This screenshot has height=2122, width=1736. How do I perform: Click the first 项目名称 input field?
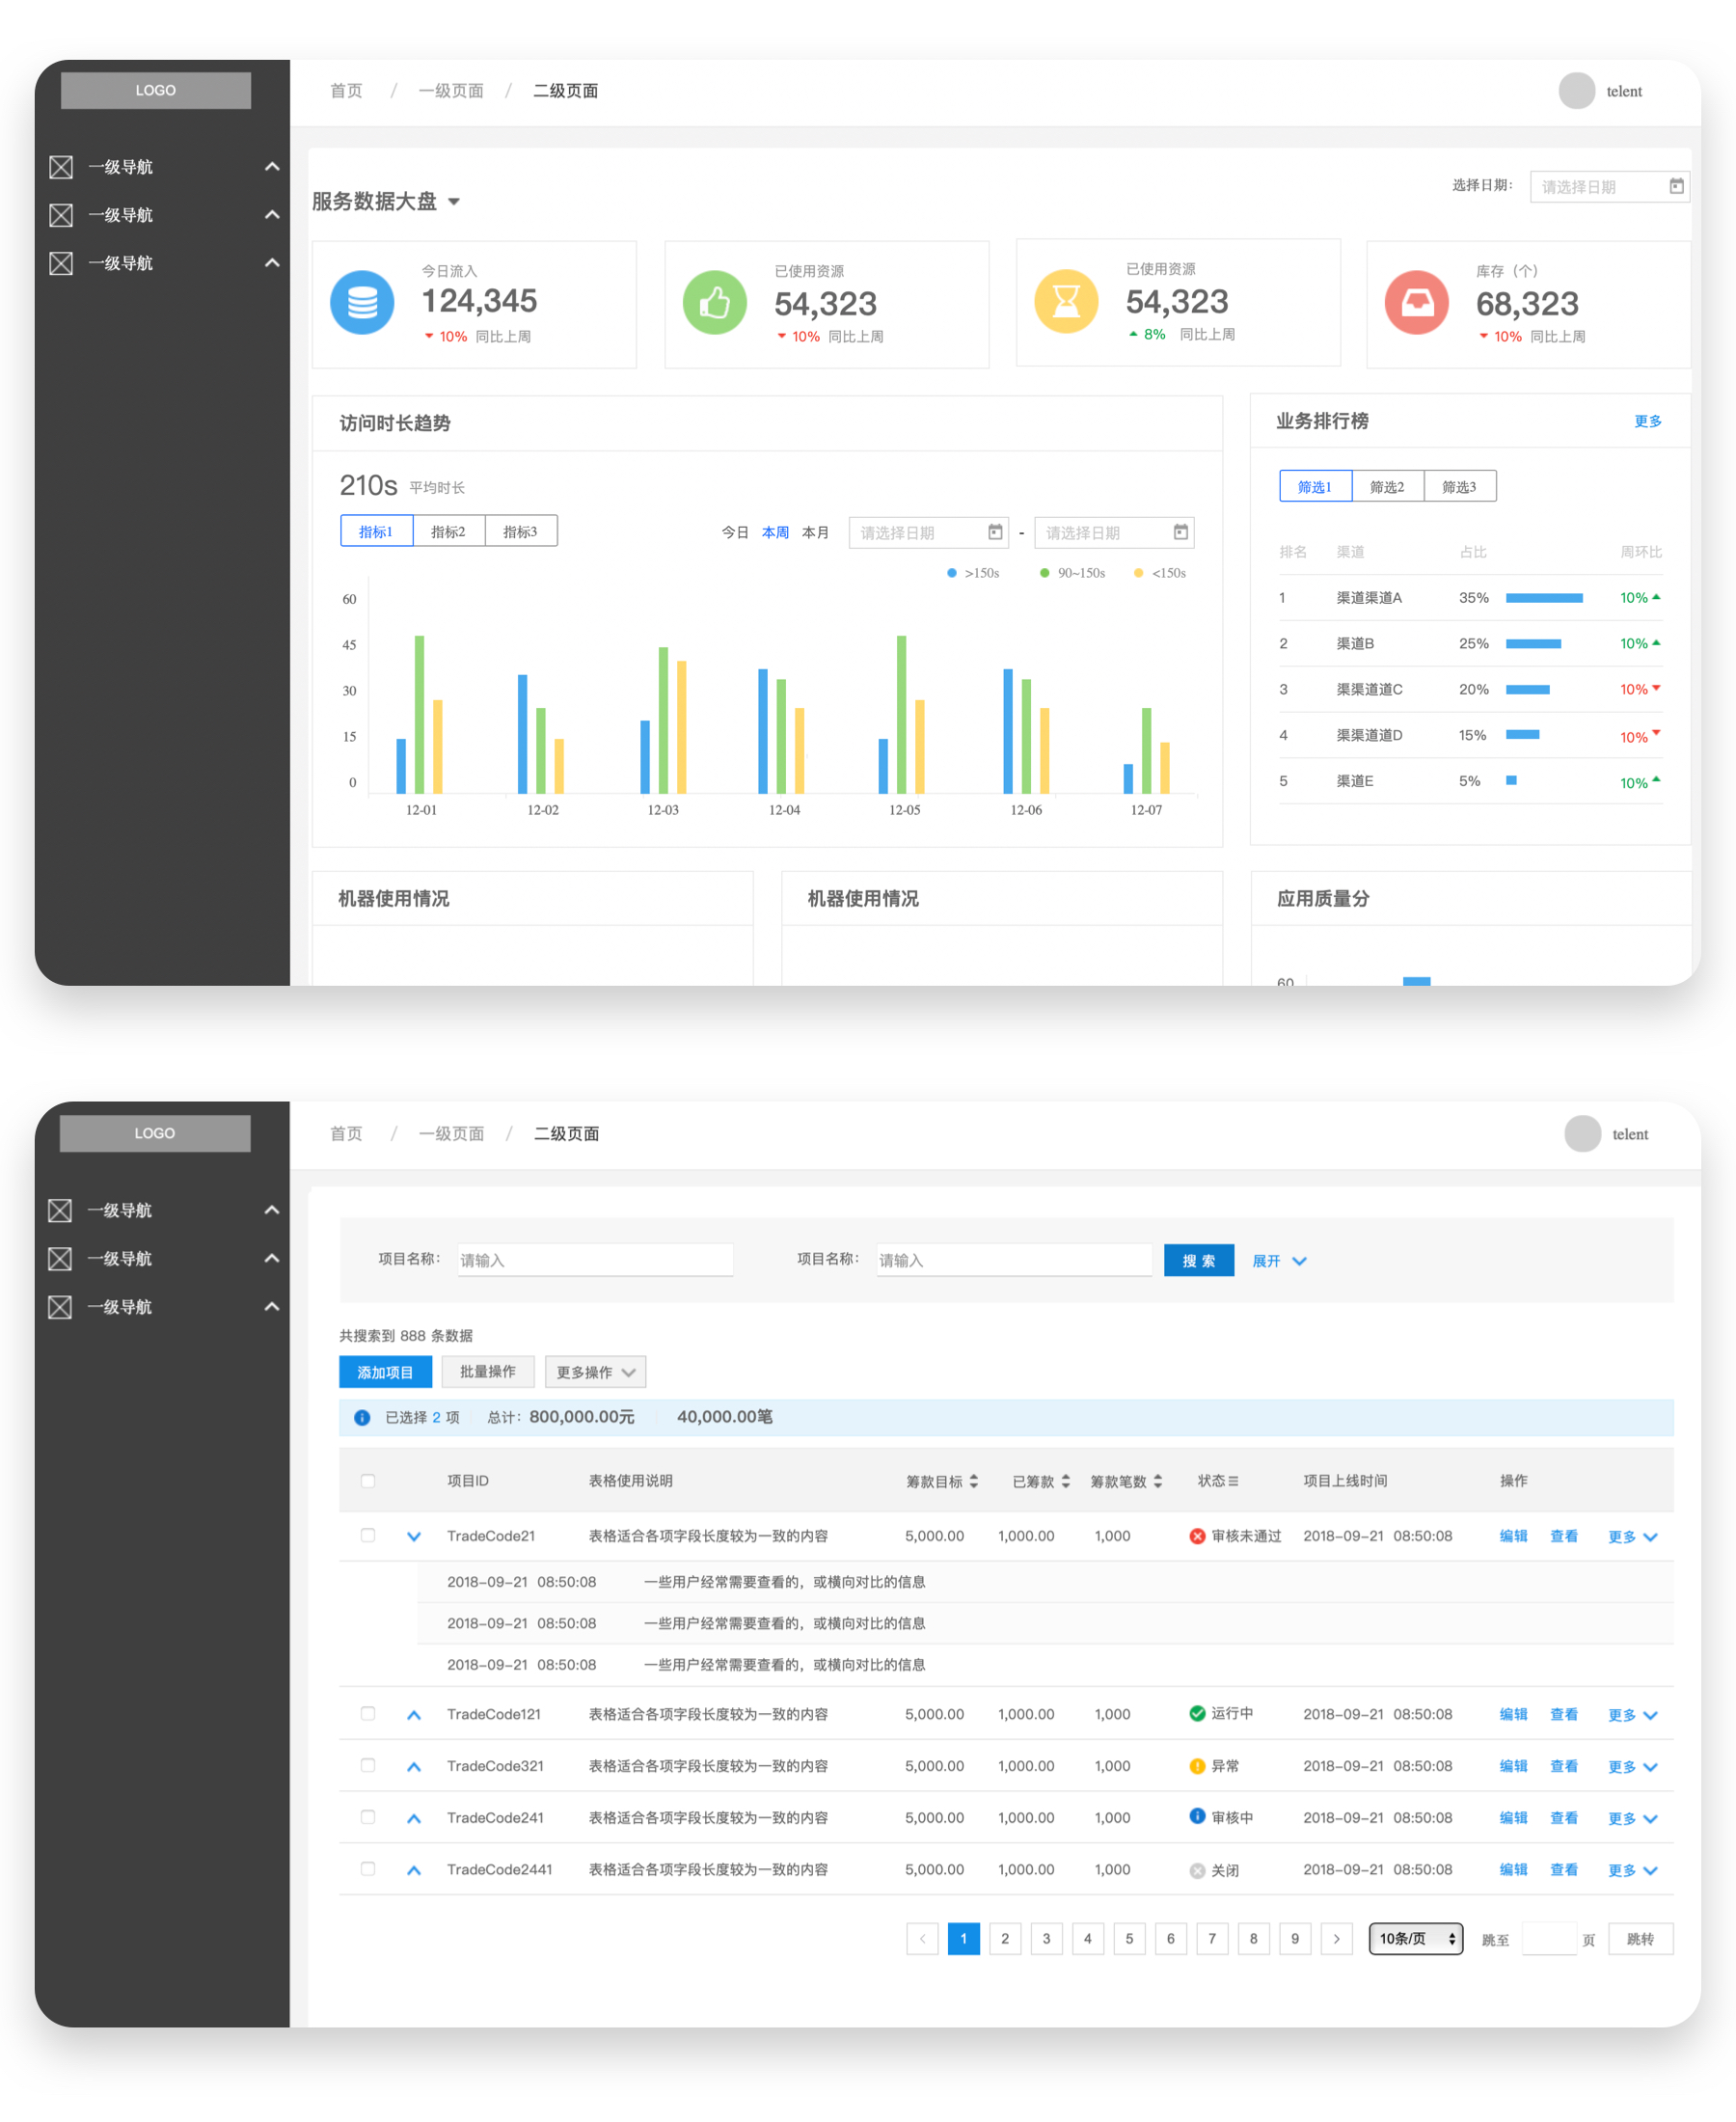point(595,1260)
